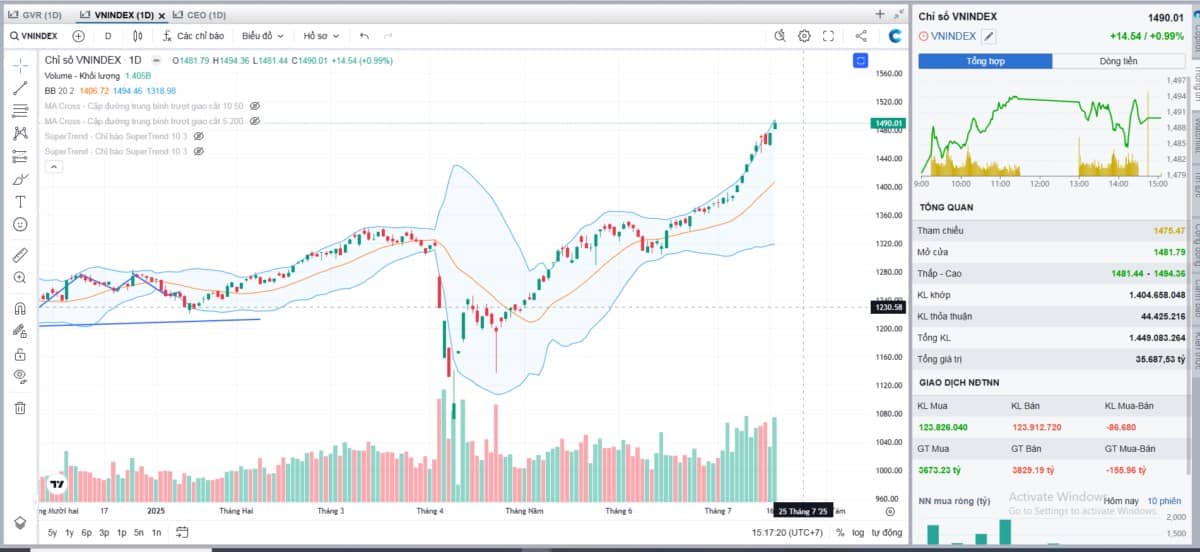Select the trend line drawing tool
1200x552 pixels.
click(x=20, y=88)
